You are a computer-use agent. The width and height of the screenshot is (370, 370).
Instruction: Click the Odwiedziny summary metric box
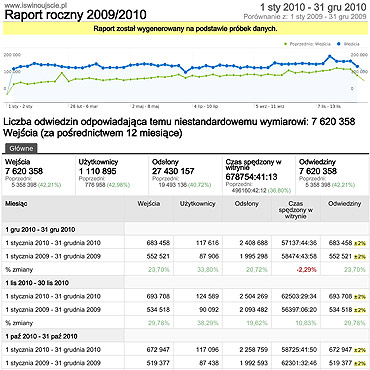coord(332,175)
